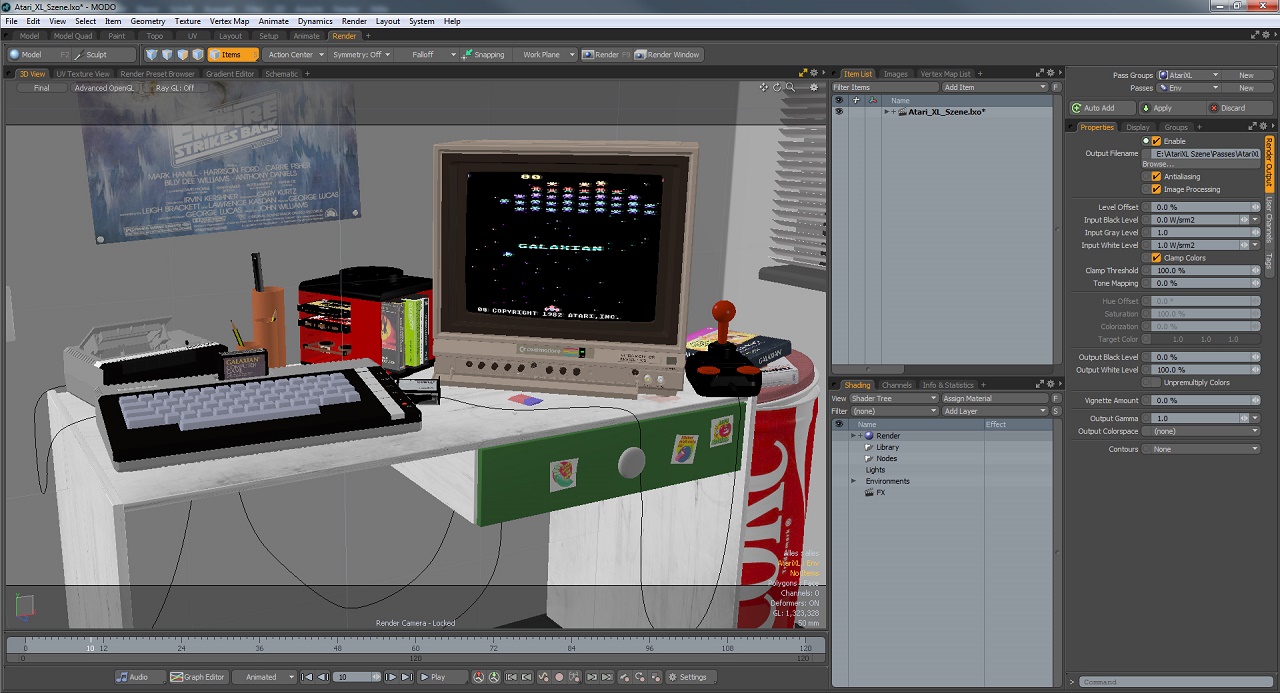Open Add Item dropdown
The width and height of the screenshot is (1280, 693).
pos(995,87)
